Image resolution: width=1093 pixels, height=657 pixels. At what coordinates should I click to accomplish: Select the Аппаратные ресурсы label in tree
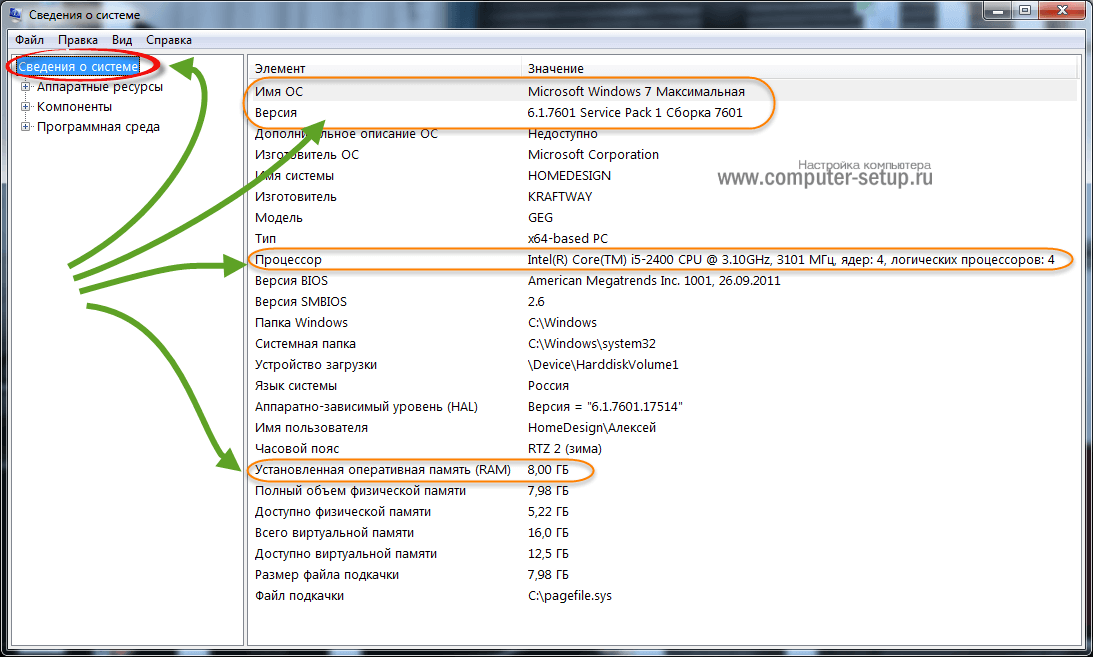[x=100, y=87]
